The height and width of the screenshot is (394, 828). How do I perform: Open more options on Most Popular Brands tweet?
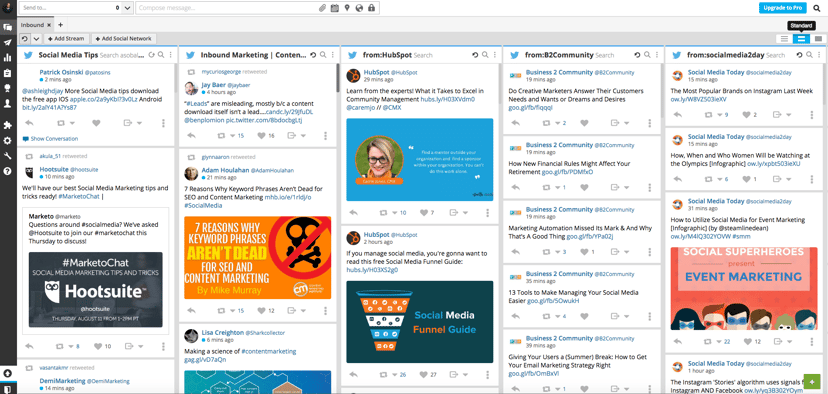pyautogui.click(x=812, y=115)
